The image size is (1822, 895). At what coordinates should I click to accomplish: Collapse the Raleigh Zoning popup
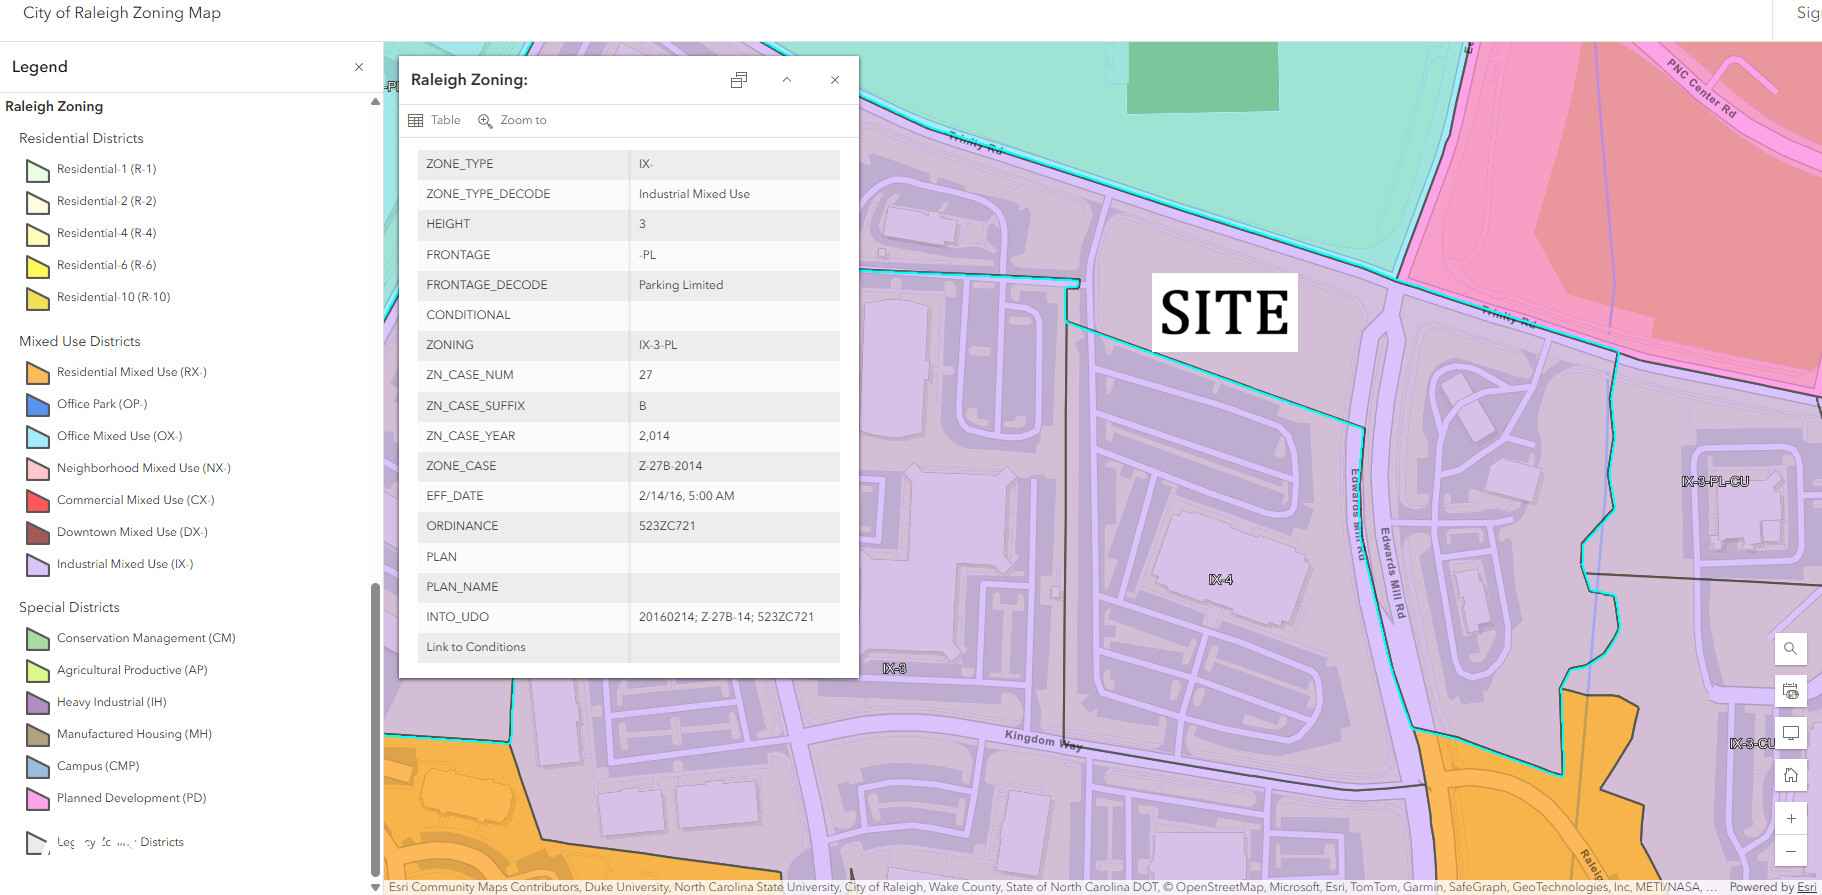click(787, 80)
